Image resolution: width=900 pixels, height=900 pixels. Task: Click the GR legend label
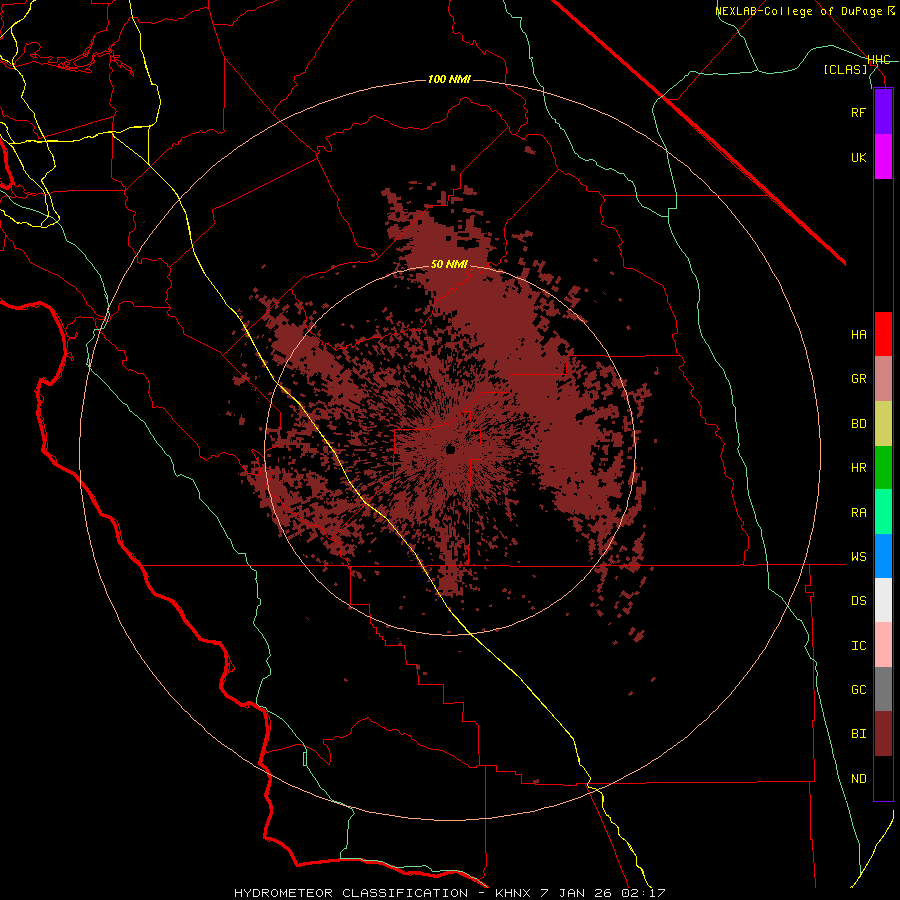click(x=858, y=379)
